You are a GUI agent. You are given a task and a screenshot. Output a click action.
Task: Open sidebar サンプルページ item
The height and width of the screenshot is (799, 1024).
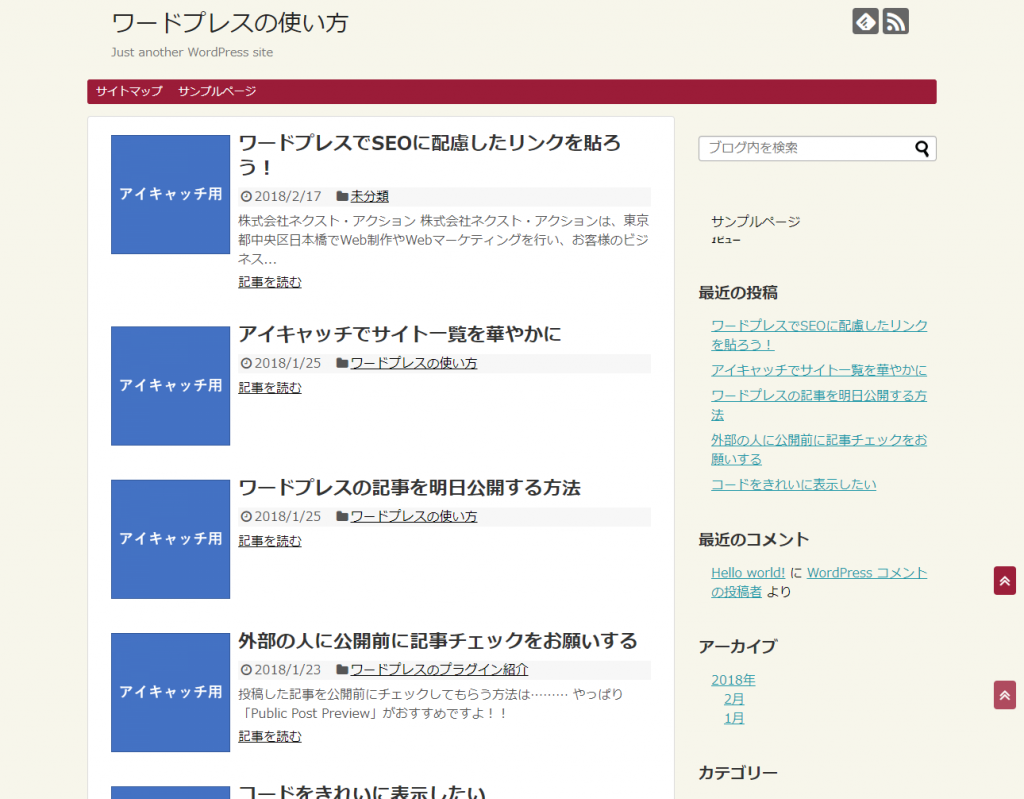click(756, 221)
